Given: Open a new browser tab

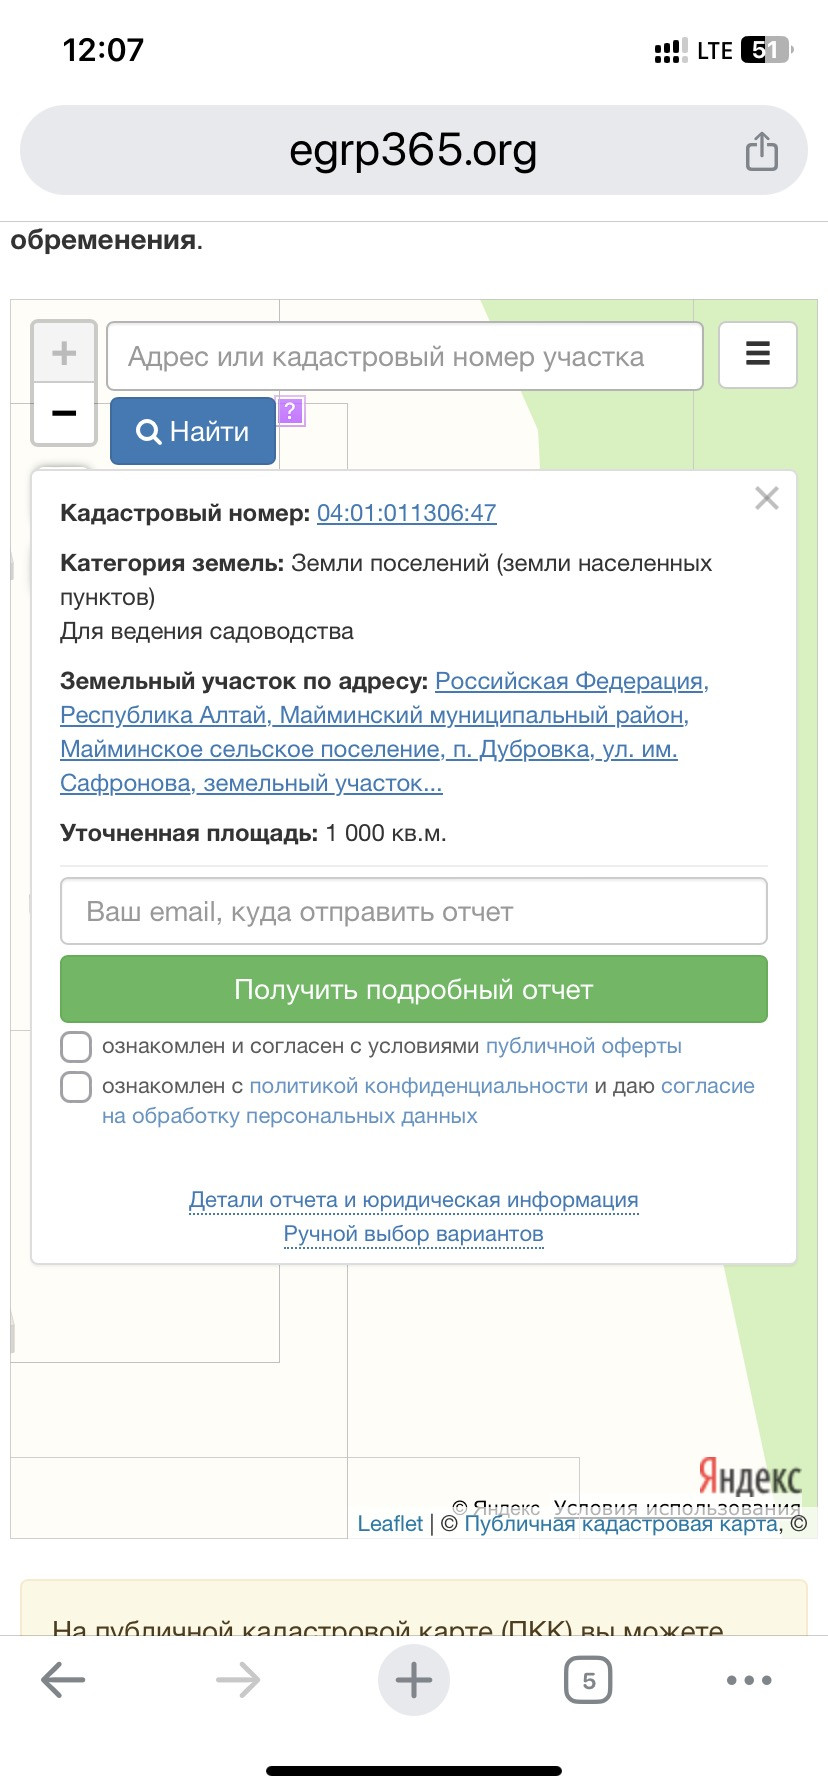Looking at the screenshot, I should [413, 1680].
